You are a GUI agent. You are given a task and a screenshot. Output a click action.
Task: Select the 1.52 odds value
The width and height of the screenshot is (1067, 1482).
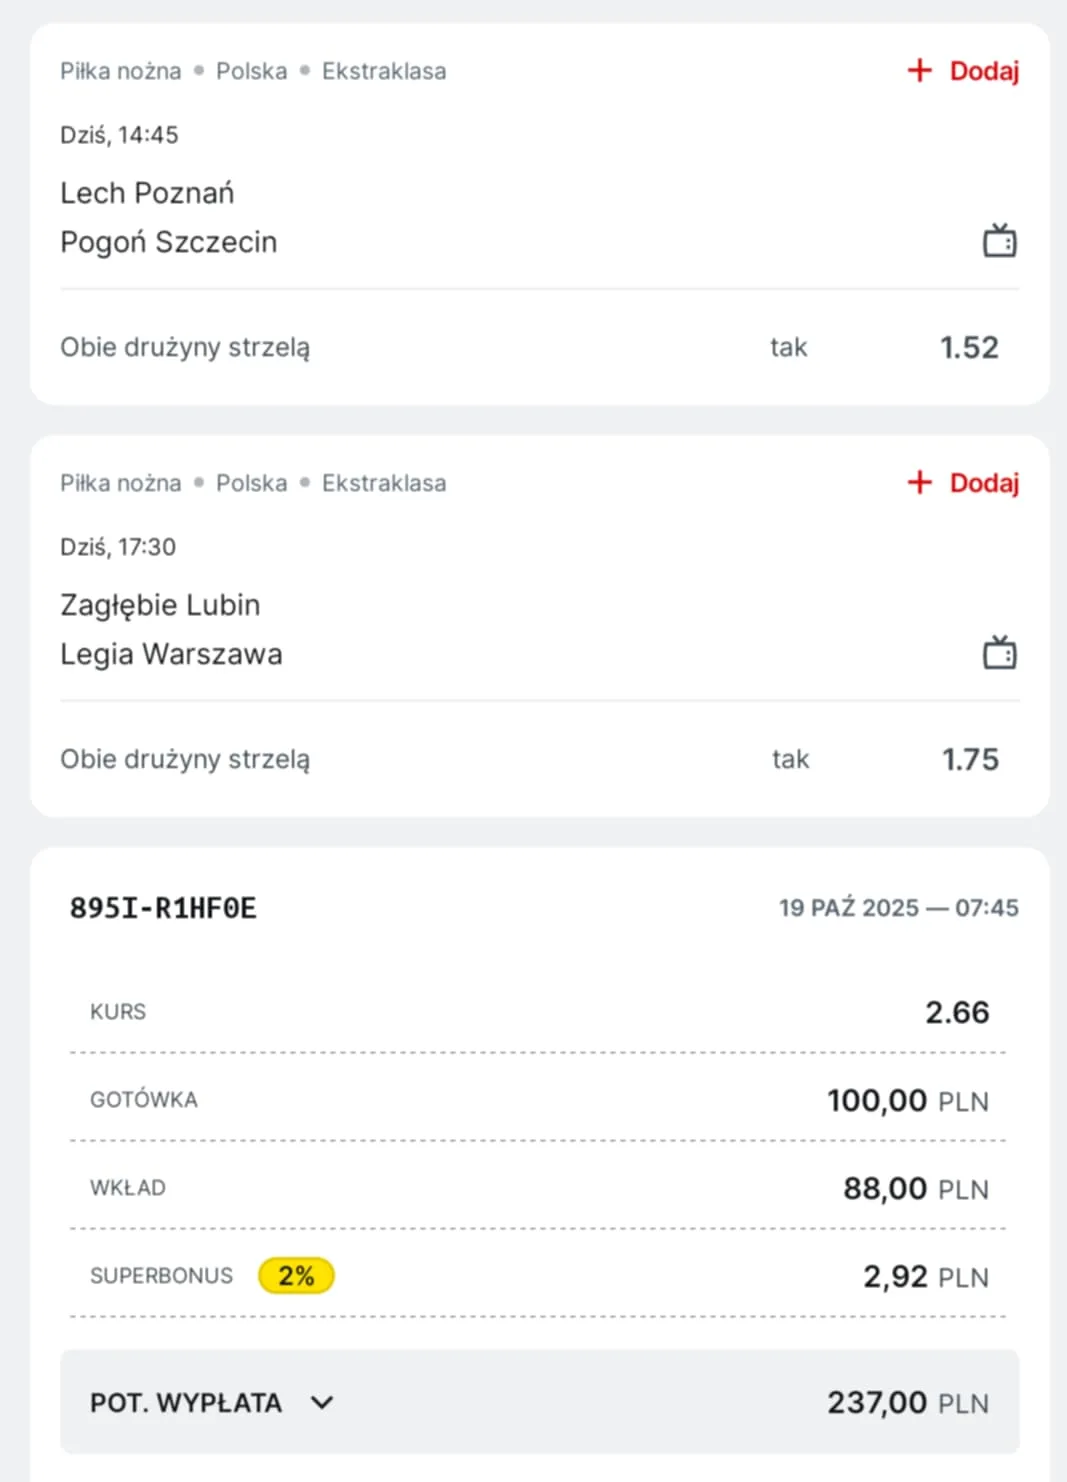(x=968, y=347)
